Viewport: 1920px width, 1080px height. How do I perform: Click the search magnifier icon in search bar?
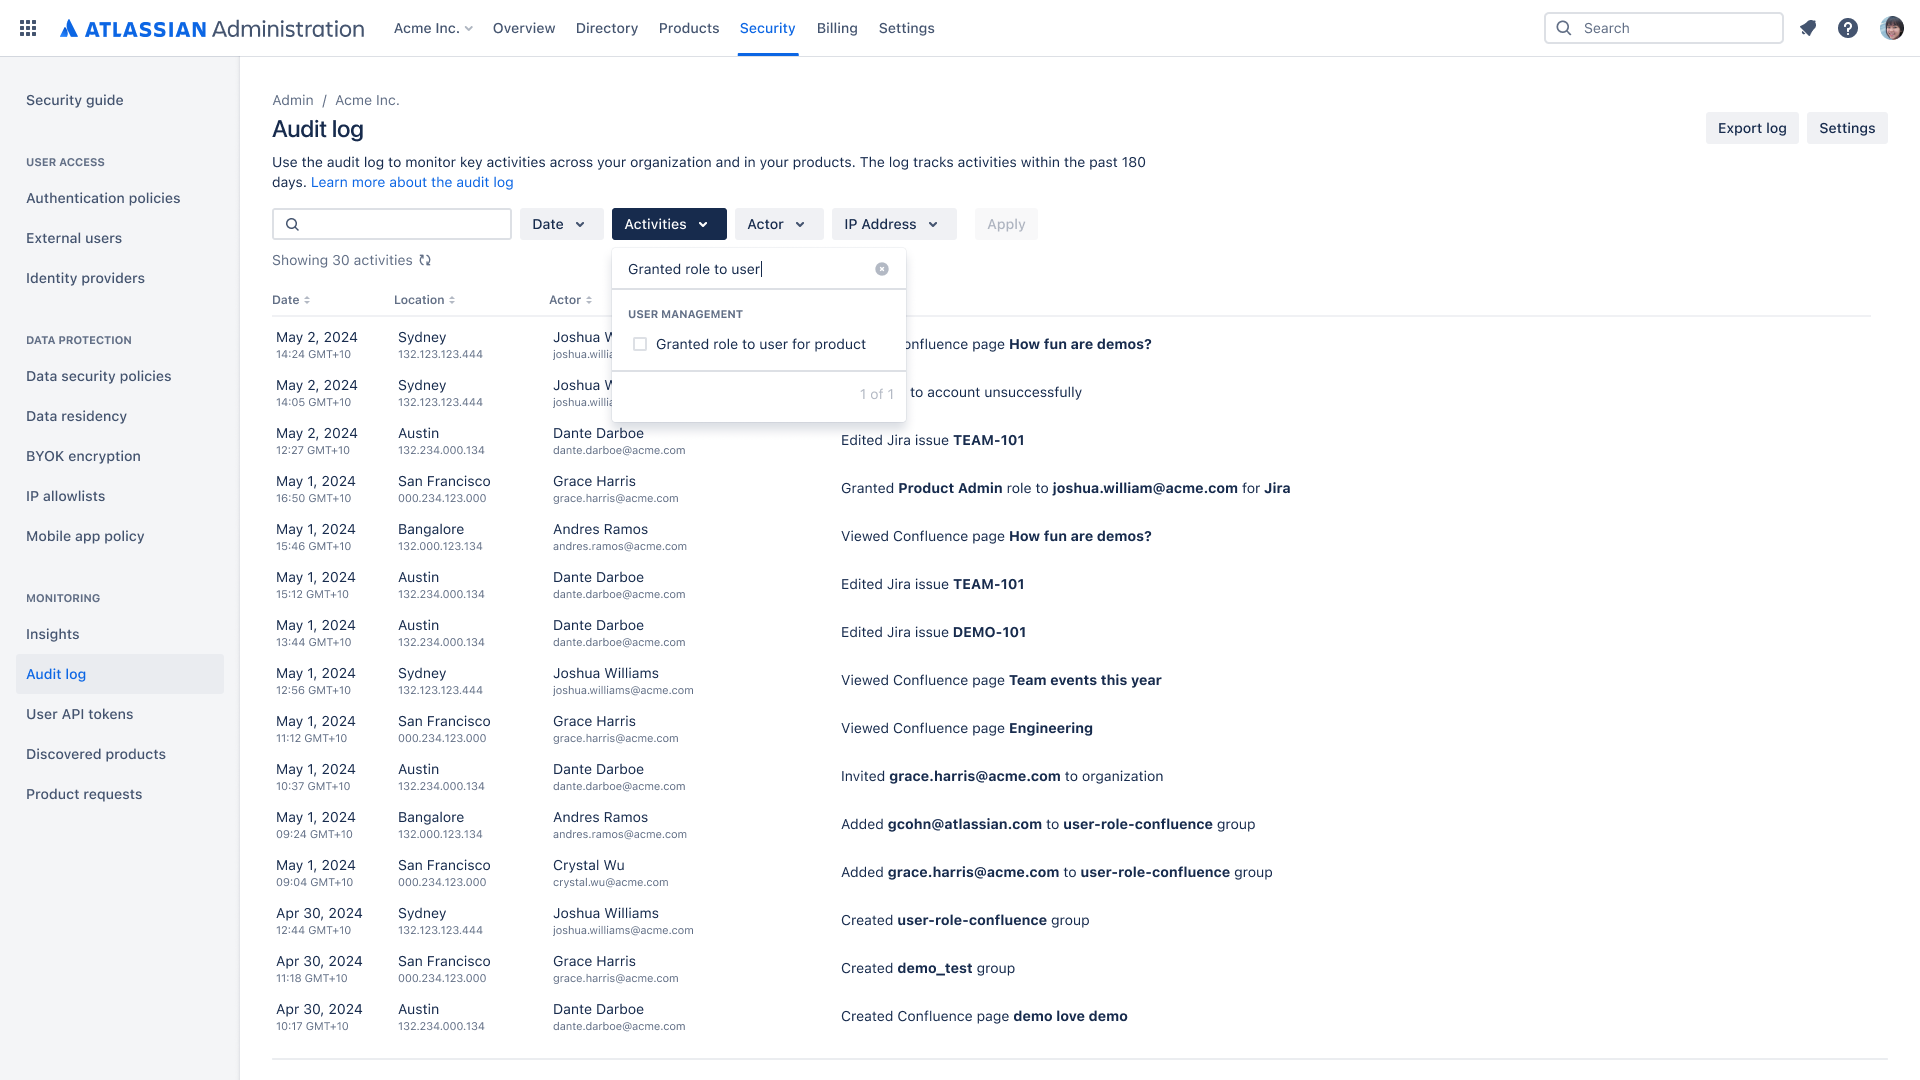(x=293, y=223)
